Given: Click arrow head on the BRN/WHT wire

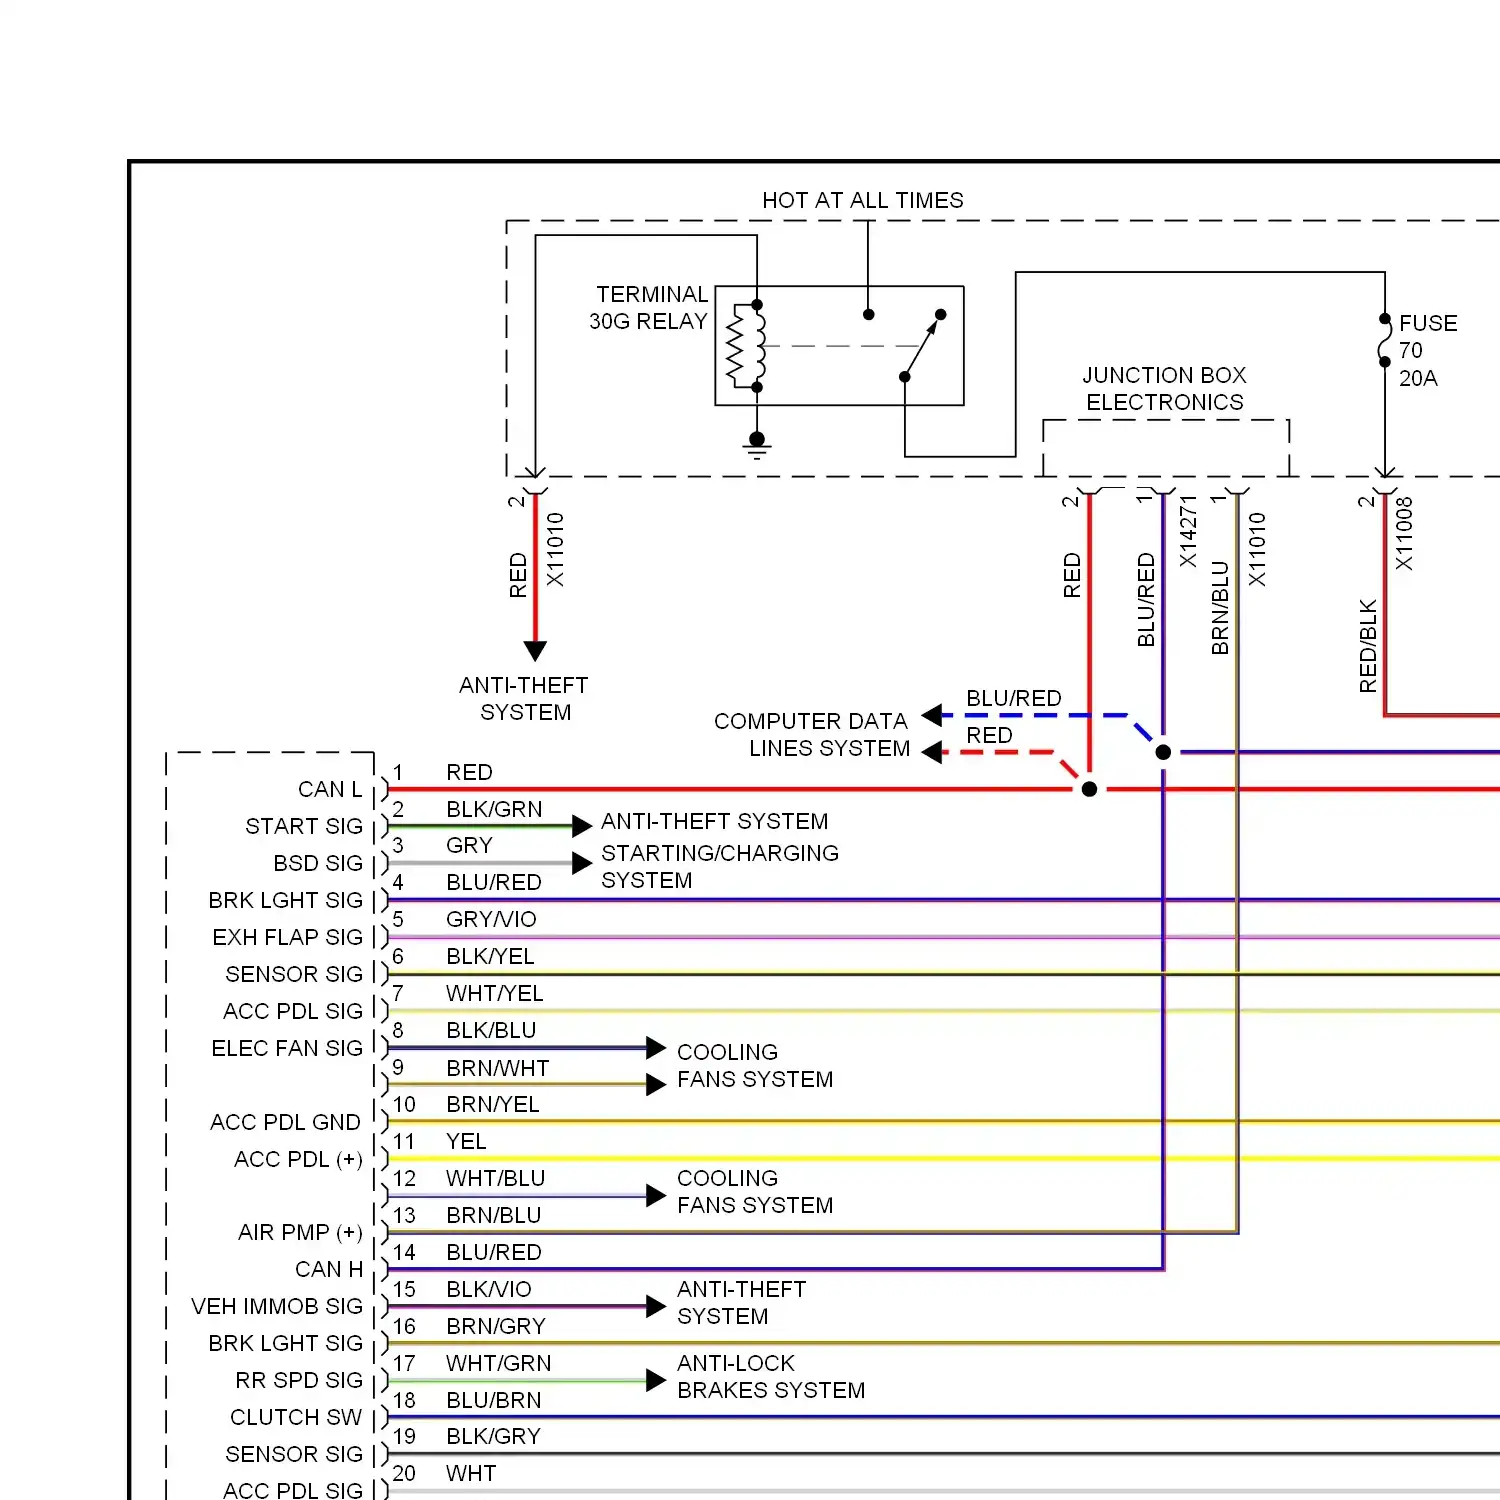Looking at the screenshot, I should pos(656,1085).
